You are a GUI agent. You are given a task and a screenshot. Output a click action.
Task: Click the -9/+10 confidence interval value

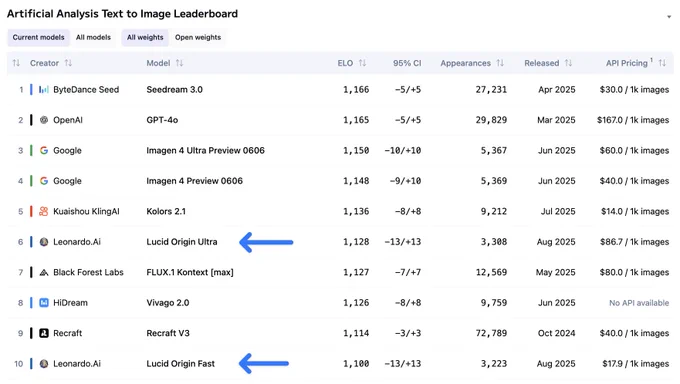(405, 181)
